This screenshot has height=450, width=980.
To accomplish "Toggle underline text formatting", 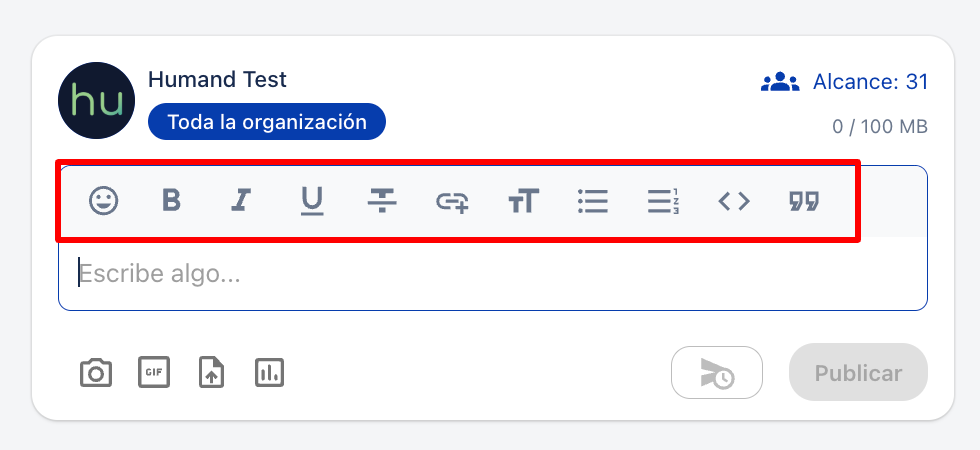I will [312, 202].
